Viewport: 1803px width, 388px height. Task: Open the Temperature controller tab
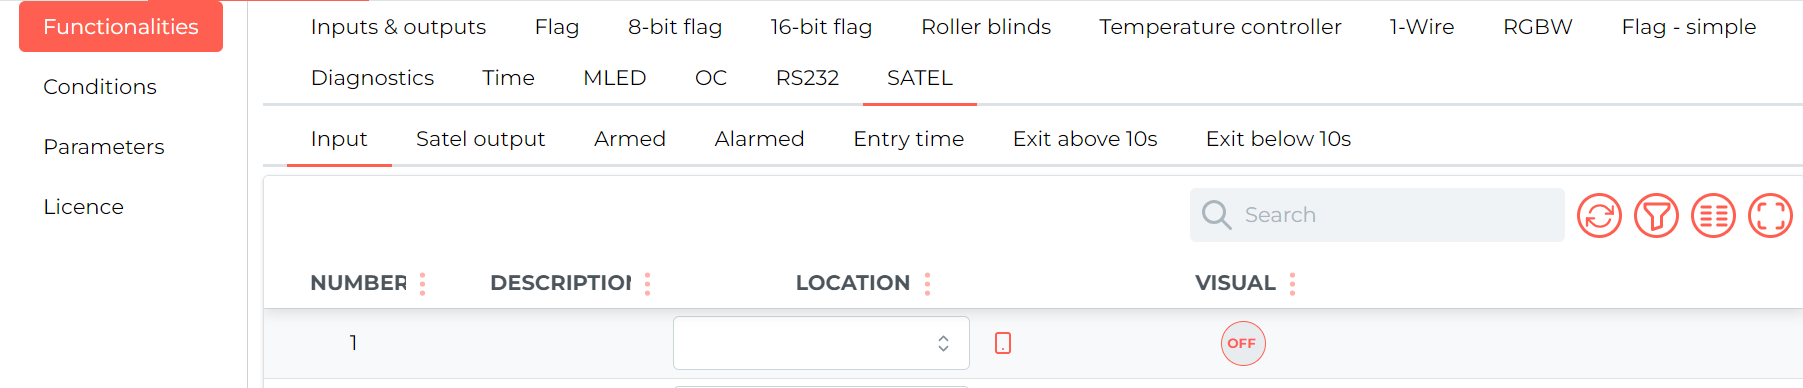pyautogui.click(x=1220, y=27)
